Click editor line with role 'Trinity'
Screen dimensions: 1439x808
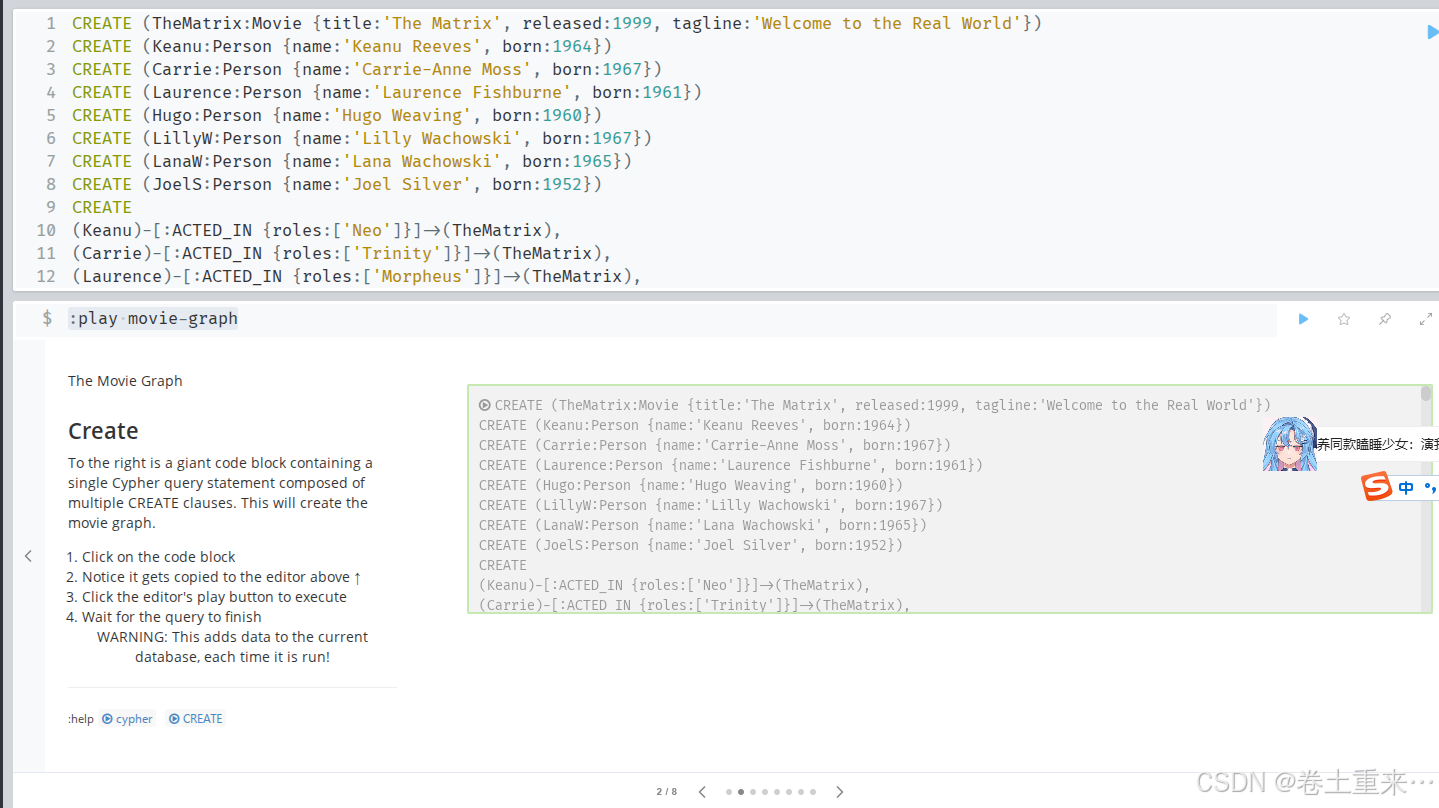(x=341, y=253)
